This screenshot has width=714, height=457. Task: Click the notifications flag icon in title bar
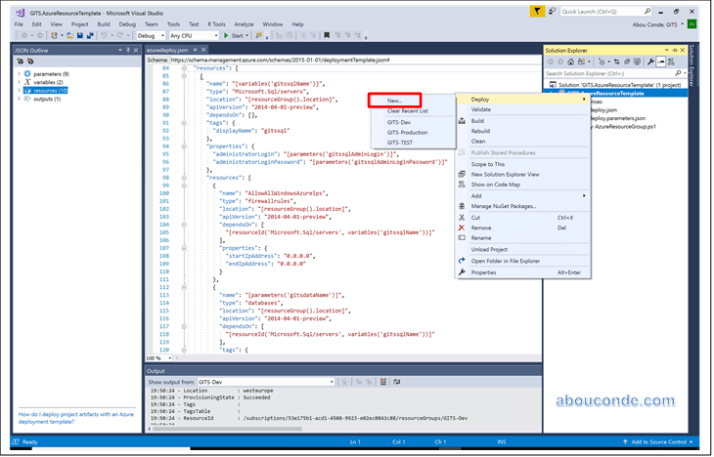(x=539, y=11)
